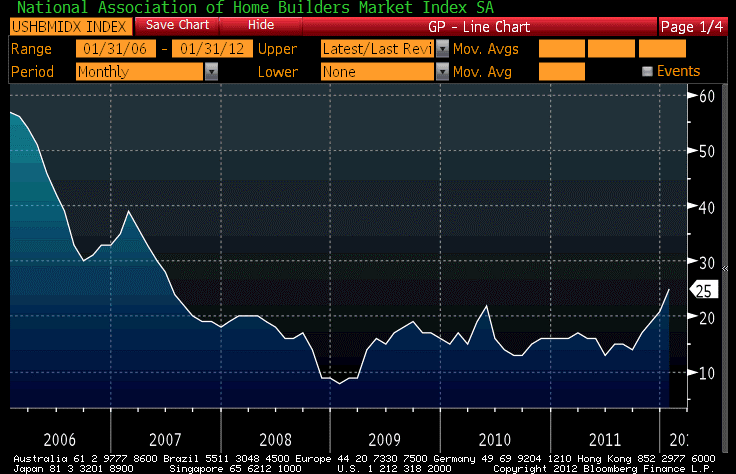The height and width of the screenshot is (474, 736).
Task: Click the 2008 year axis label
Action: tap(276, 440)
